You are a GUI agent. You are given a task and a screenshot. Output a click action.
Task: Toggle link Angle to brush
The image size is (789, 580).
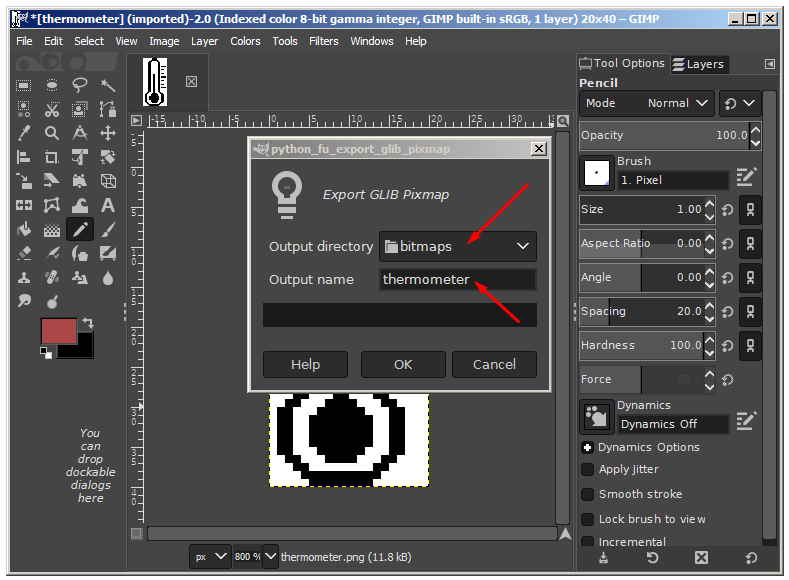[x=750, y=278]
